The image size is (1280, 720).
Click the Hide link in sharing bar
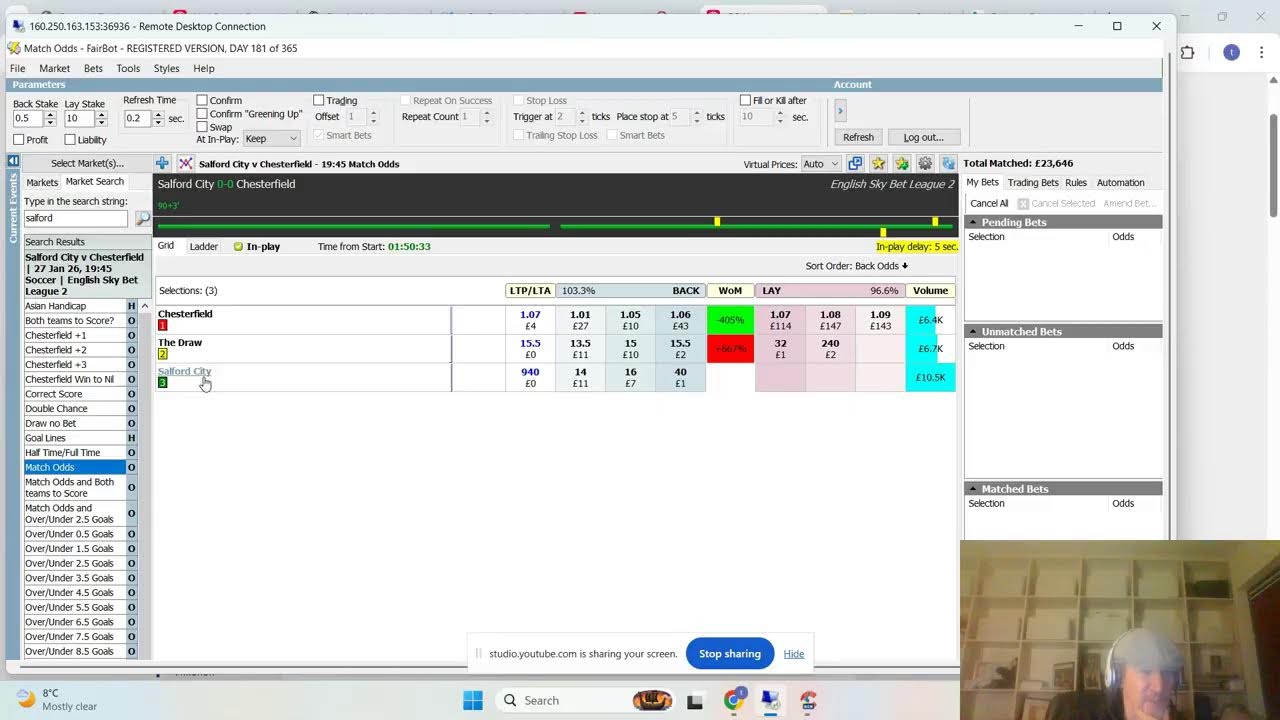coord(793,654)
